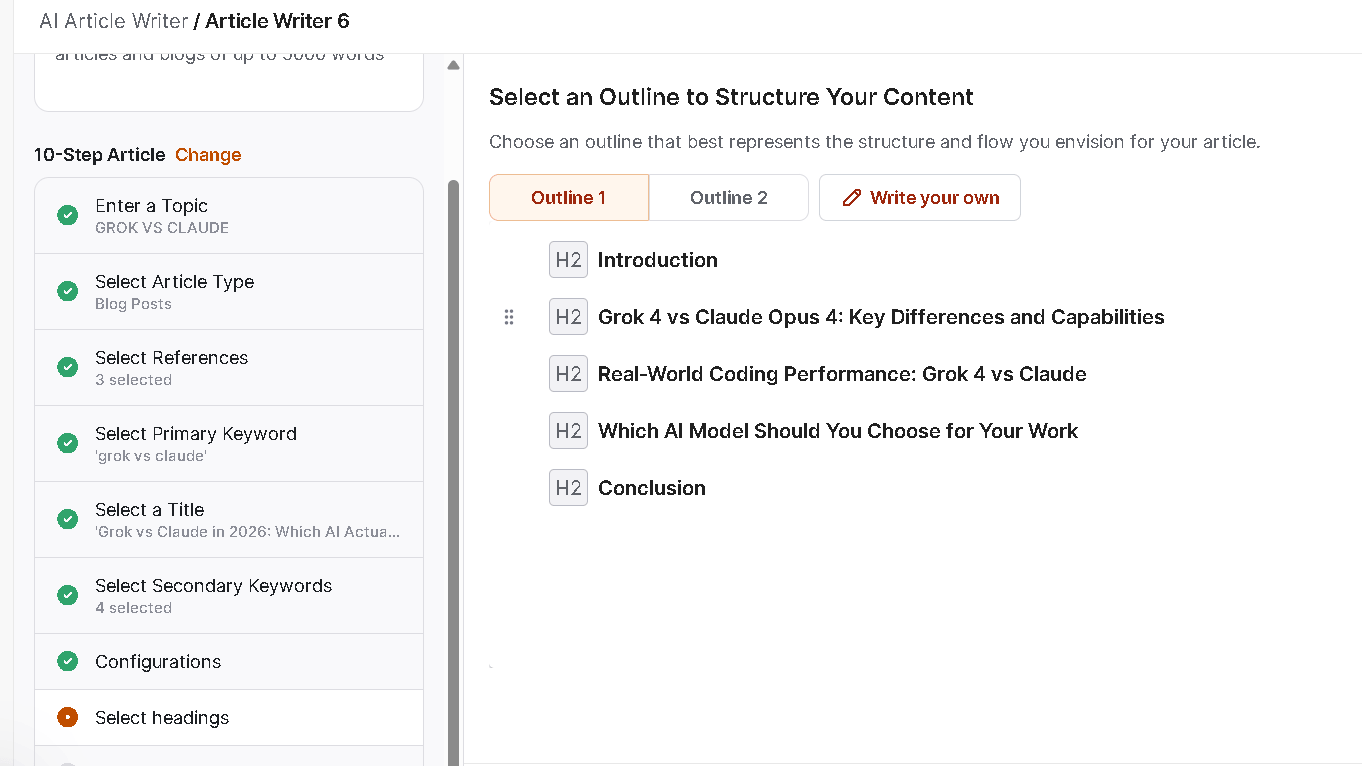Image resolution: width=1362 pixels, height=766 pixels.
Task: Go to the Select References step
Action: click(x=229, y=368)
